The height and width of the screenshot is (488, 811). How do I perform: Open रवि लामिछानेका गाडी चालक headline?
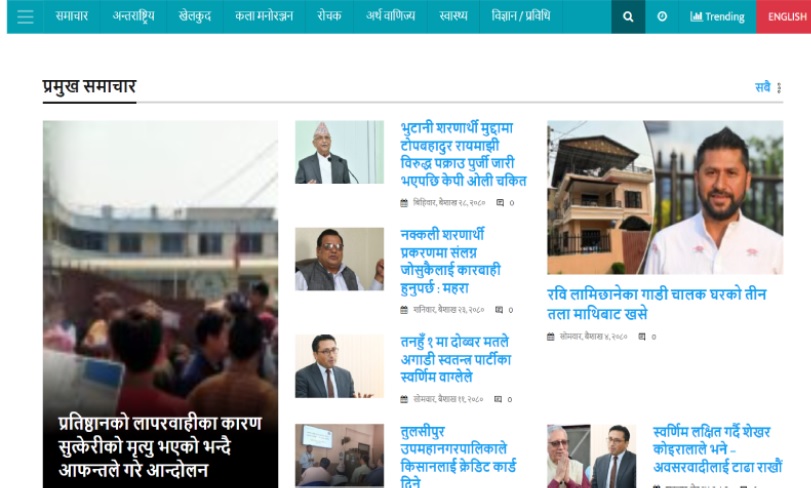point(656,303)
